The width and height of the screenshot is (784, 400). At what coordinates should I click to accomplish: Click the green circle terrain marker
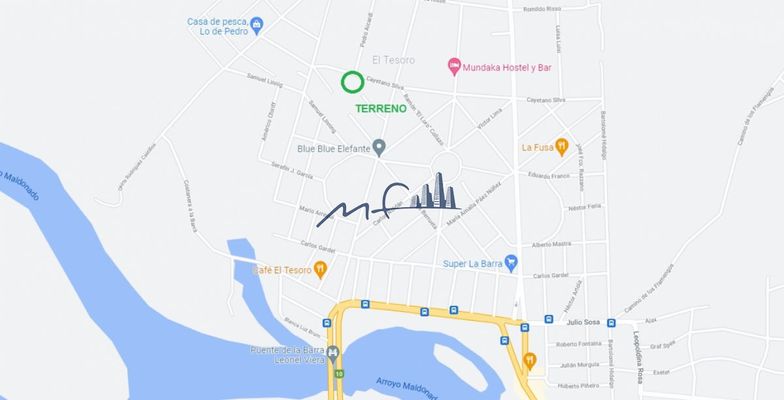(352, 82)
